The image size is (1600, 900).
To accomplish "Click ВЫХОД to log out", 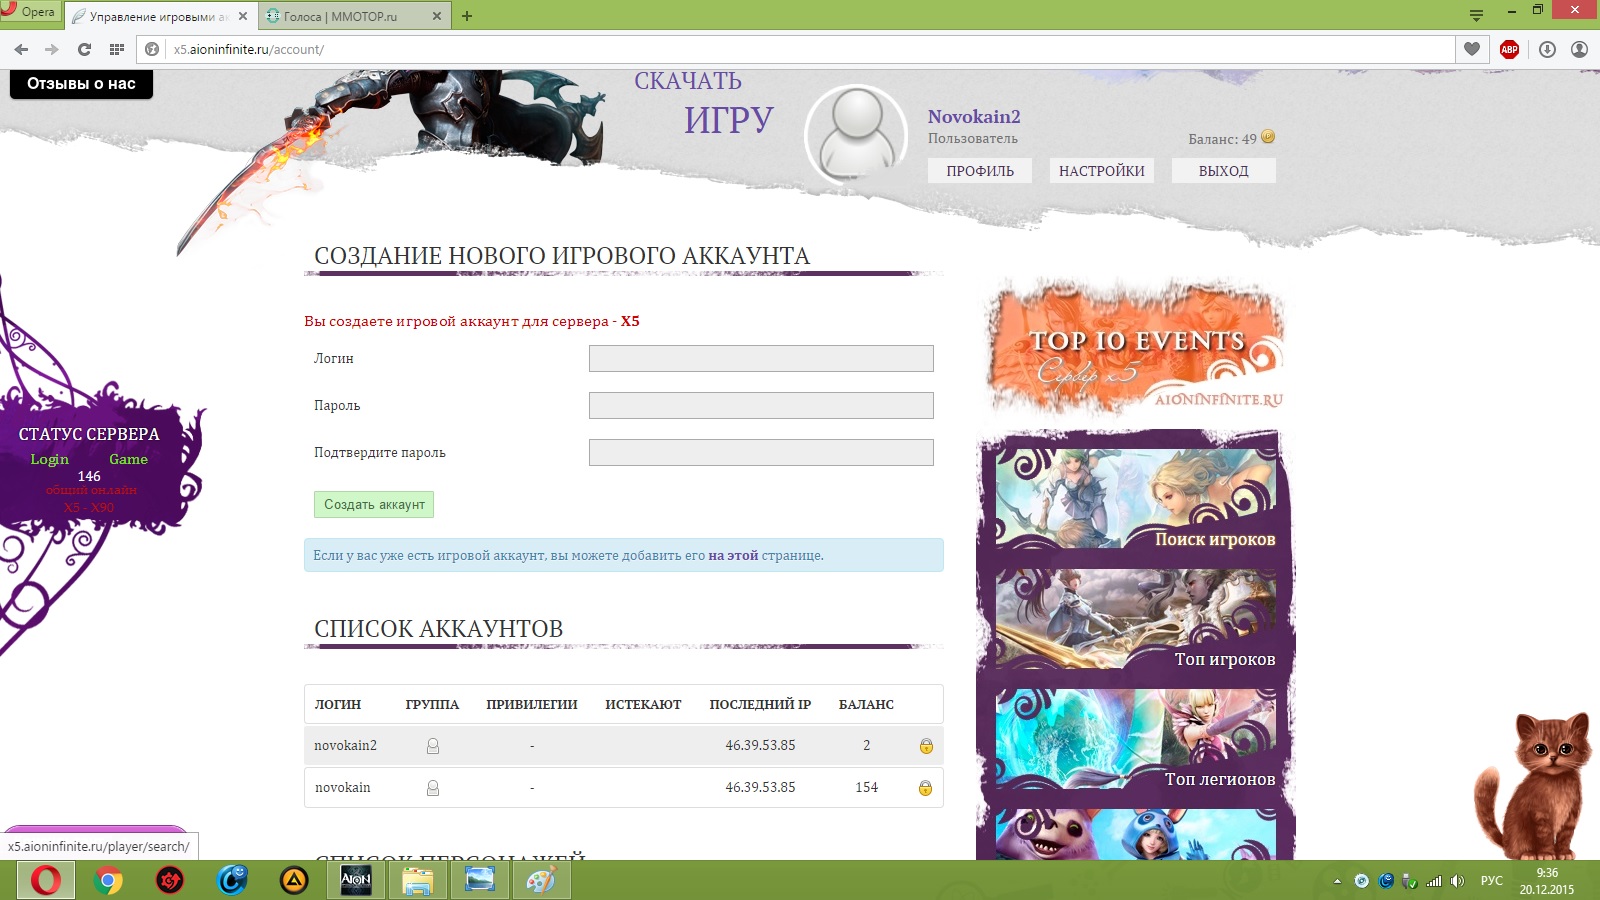I will tap(1224, 171).
